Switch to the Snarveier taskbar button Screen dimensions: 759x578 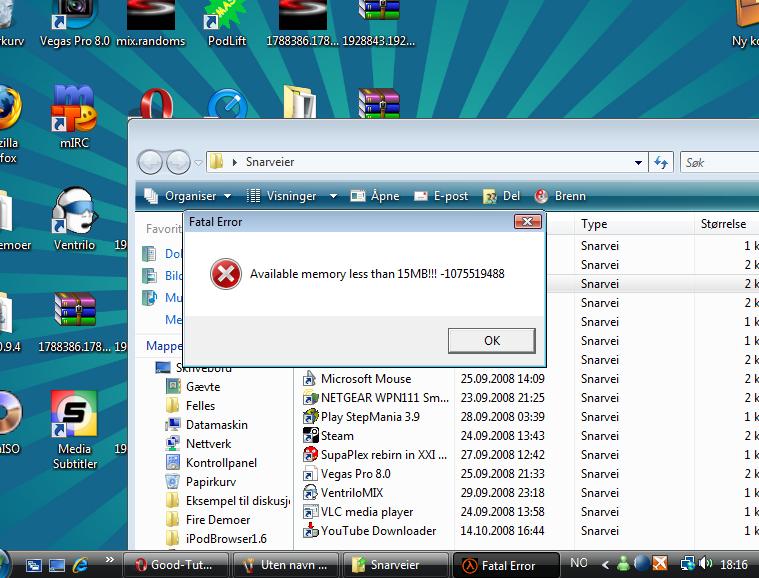[x=396, y=565]
